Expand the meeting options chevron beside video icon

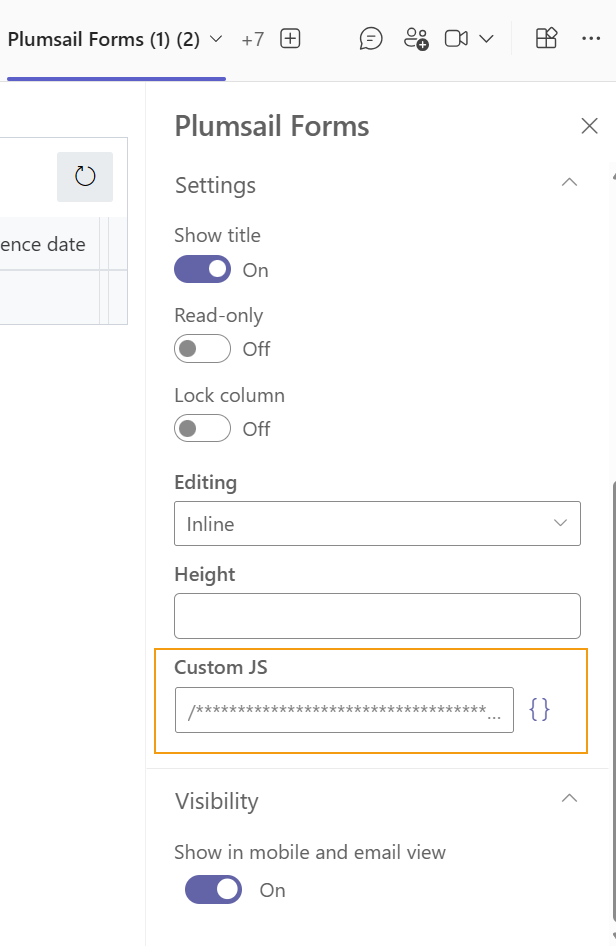click(x=487, y=39)
